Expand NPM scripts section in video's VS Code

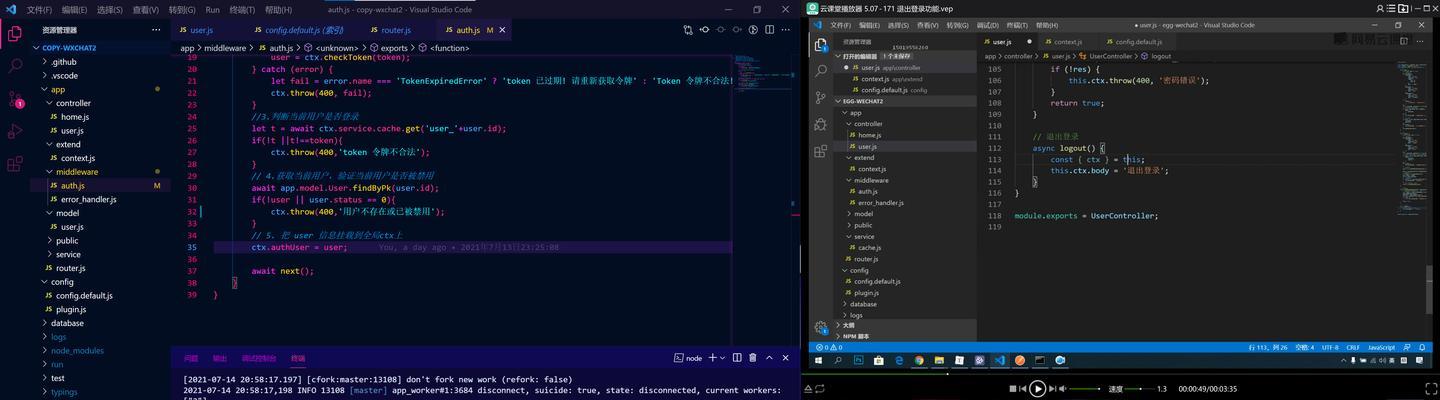tap(905, 336)
